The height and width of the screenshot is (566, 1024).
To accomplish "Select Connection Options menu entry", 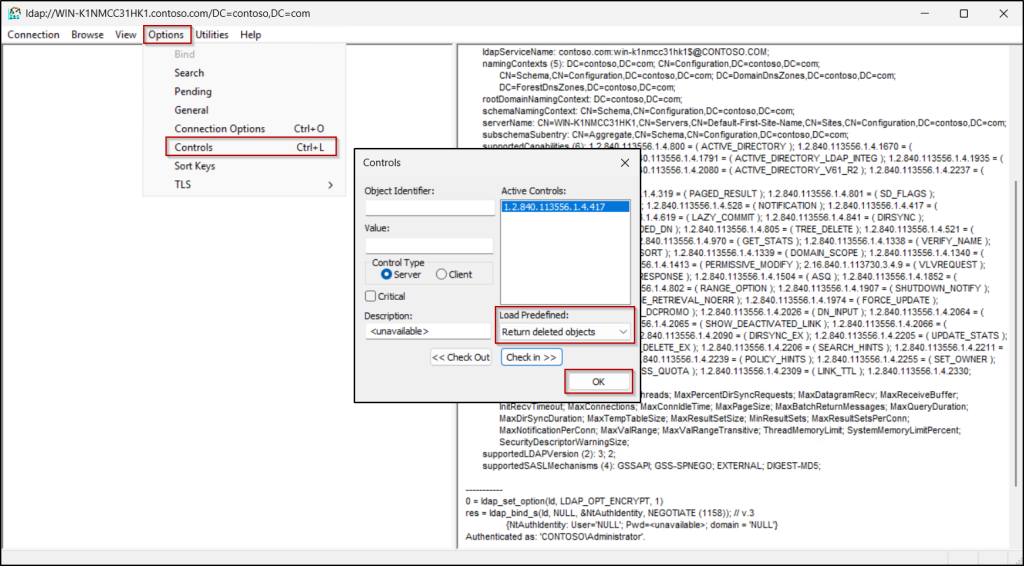I will click(x=243, y=129).
